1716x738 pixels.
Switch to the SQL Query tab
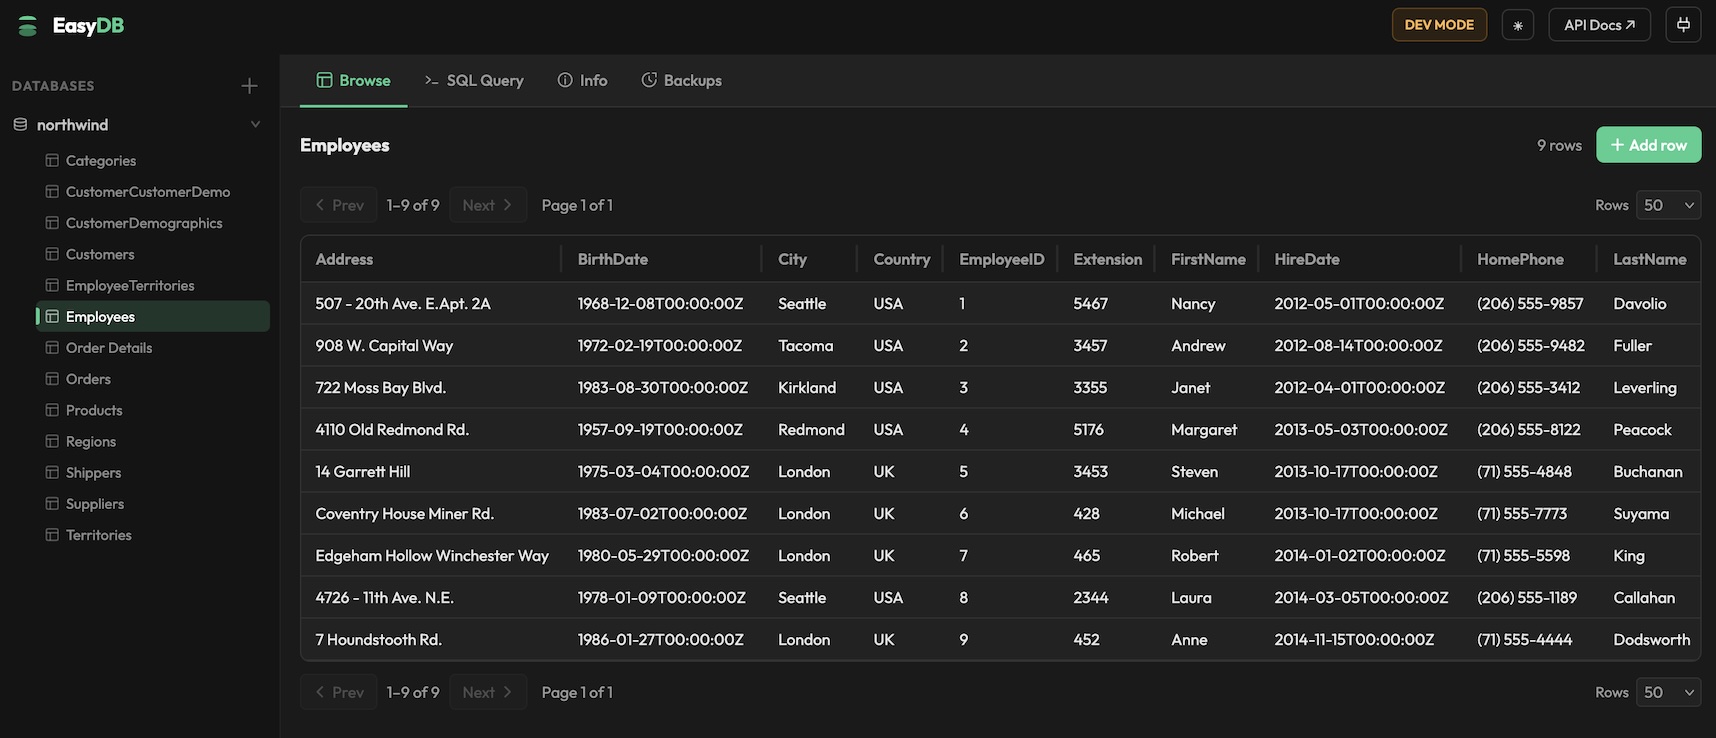pos(474,80)
